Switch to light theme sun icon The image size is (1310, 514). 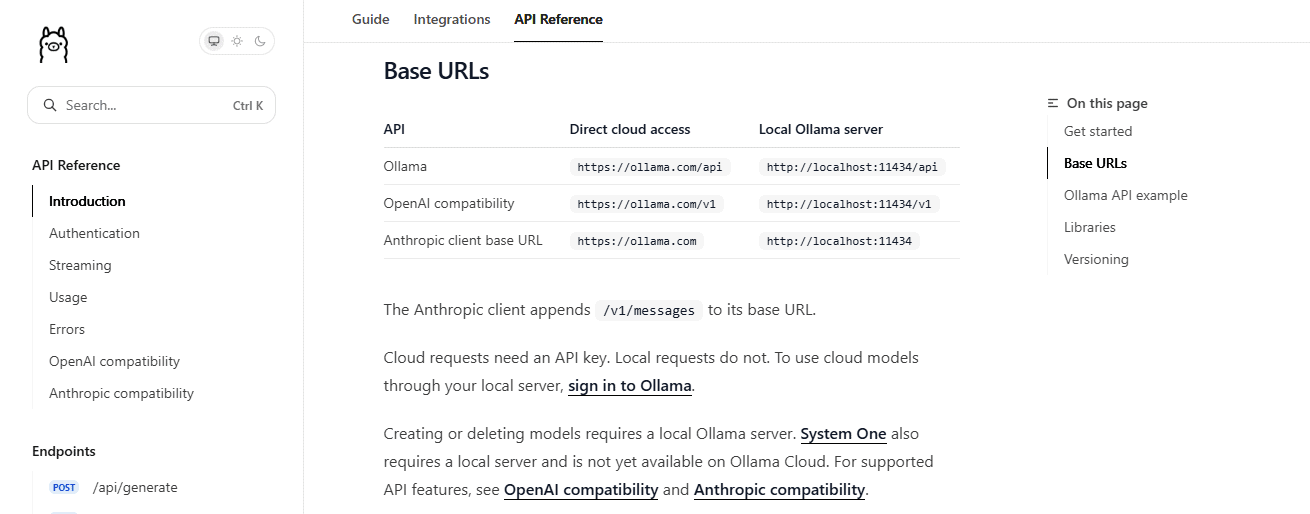237,41
